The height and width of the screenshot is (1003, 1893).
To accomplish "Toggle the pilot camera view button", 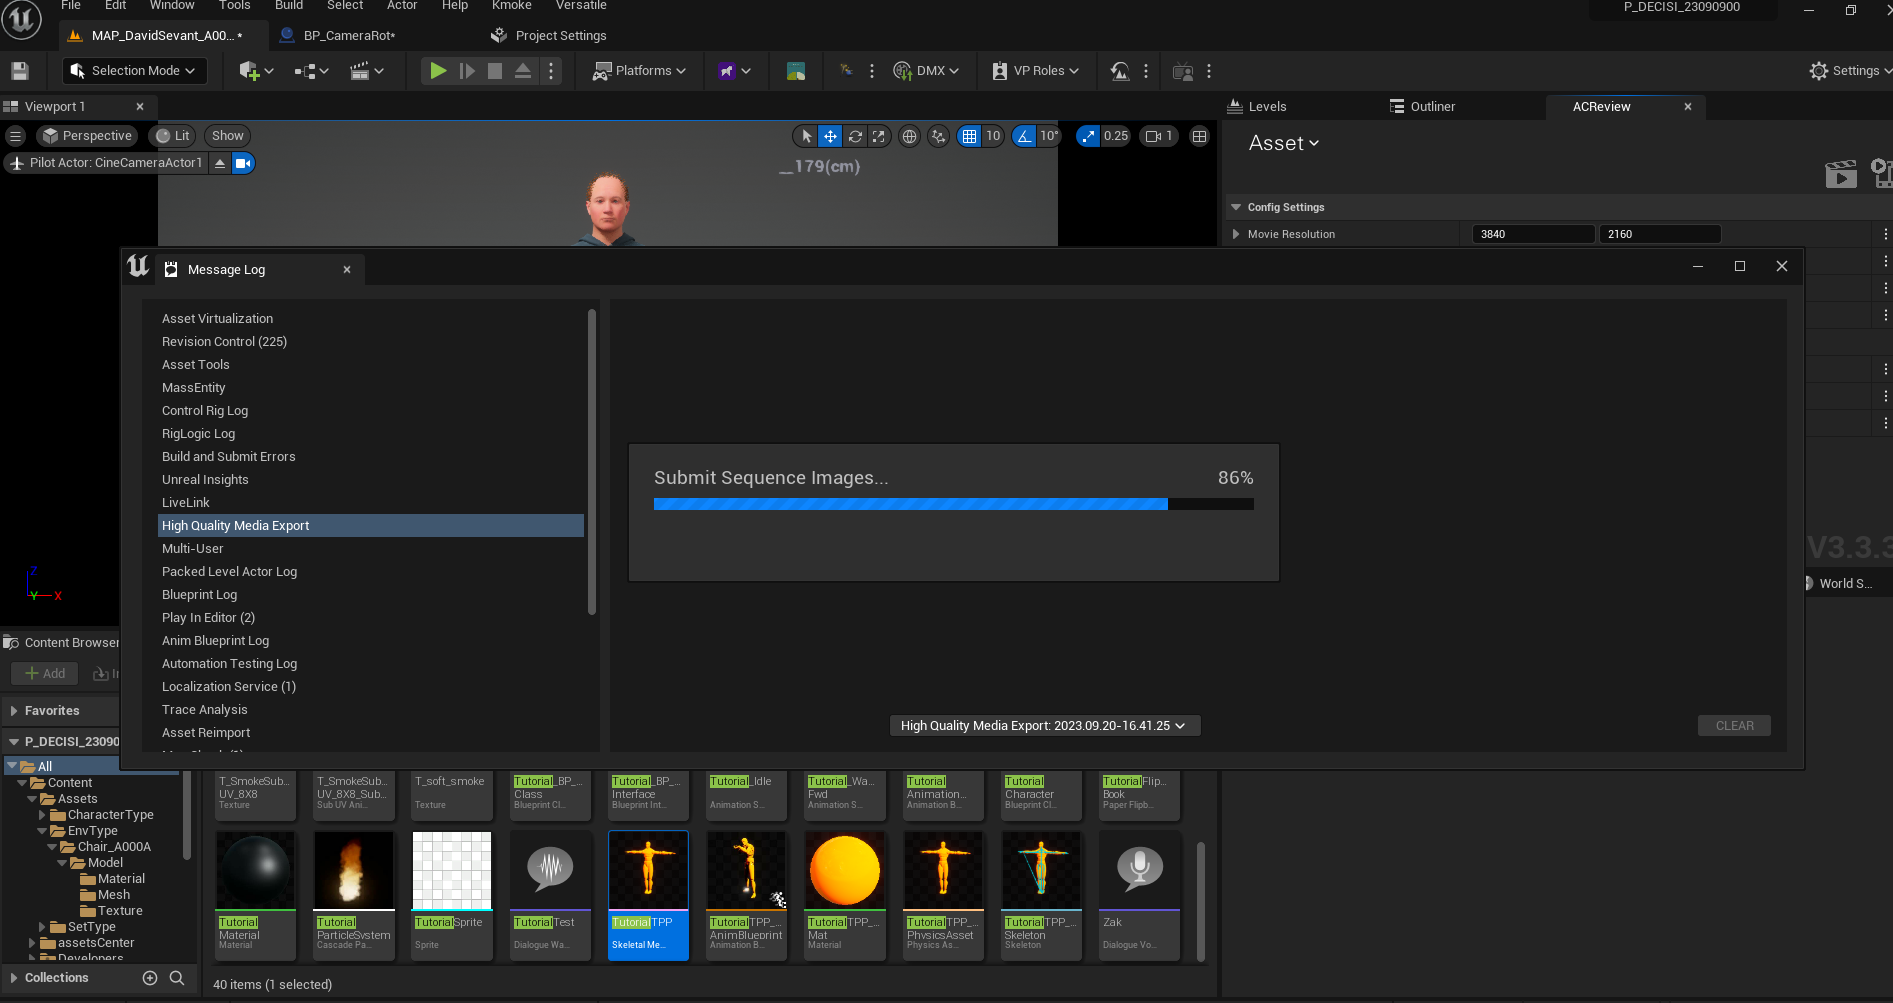I will click(x=243, y=163).
